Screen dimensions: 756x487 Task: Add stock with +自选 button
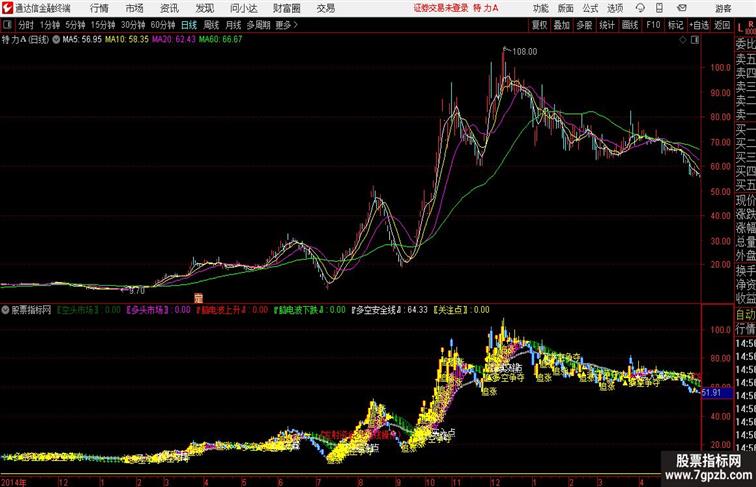(699, 25)
